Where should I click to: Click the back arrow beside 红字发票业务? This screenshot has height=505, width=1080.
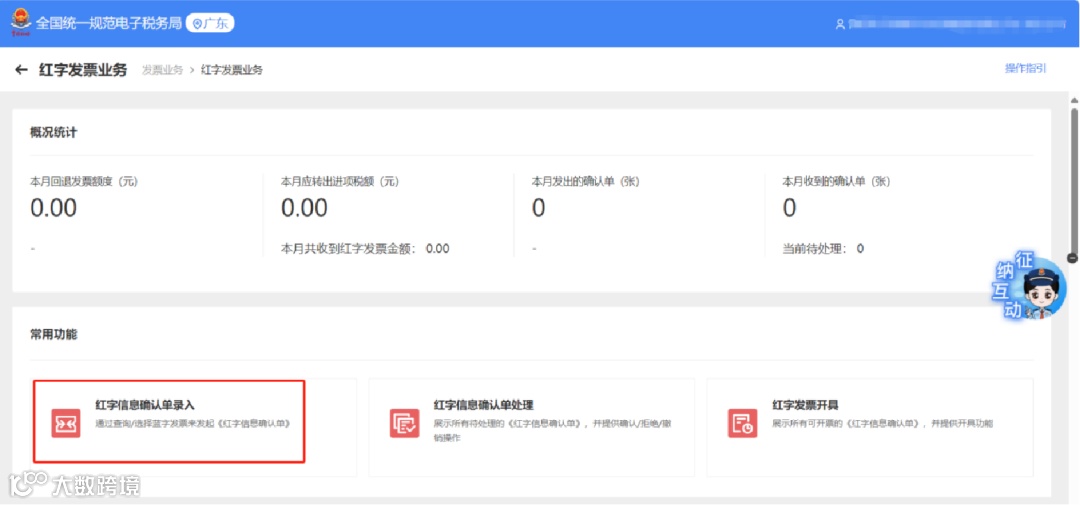click(21, 70)
